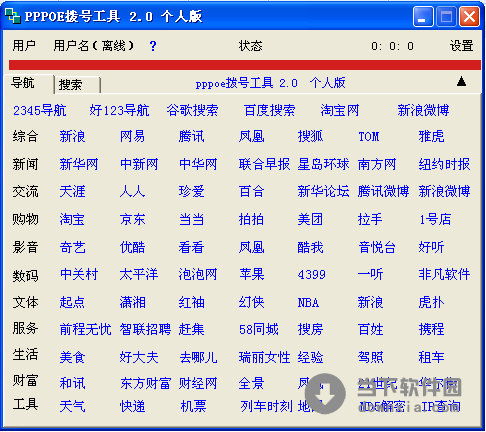This screenshot has width=486, height=432.
Task: Click the 58同城 link
Action: tap(259, 330)
